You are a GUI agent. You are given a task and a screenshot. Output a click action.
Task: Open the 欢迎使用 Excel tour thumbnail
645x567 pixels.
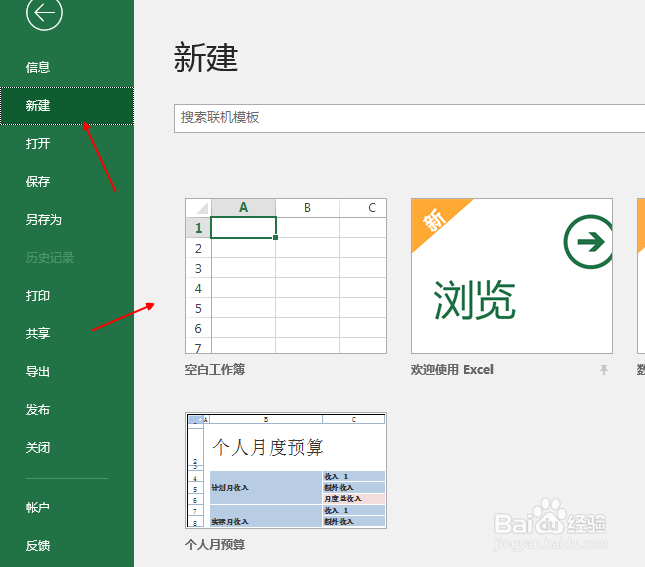click(512, 276)
